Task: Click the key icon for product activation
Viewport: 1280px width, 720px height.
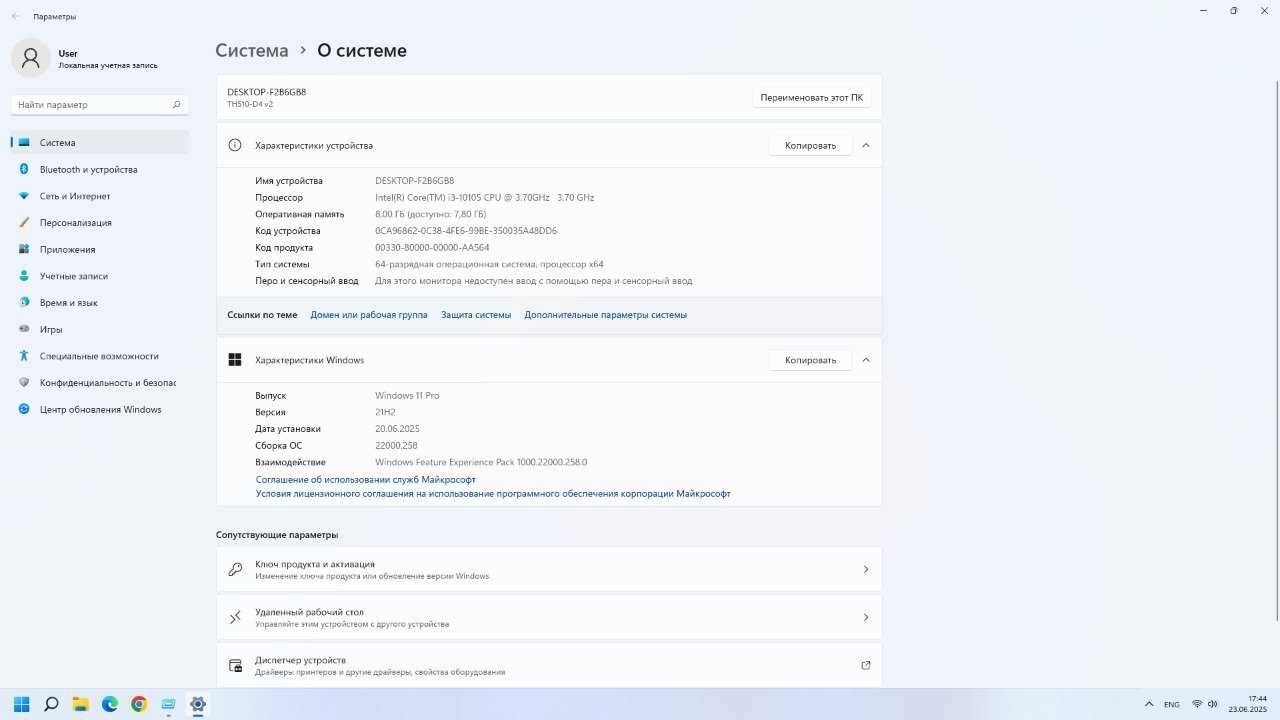Action: [235, 569]
